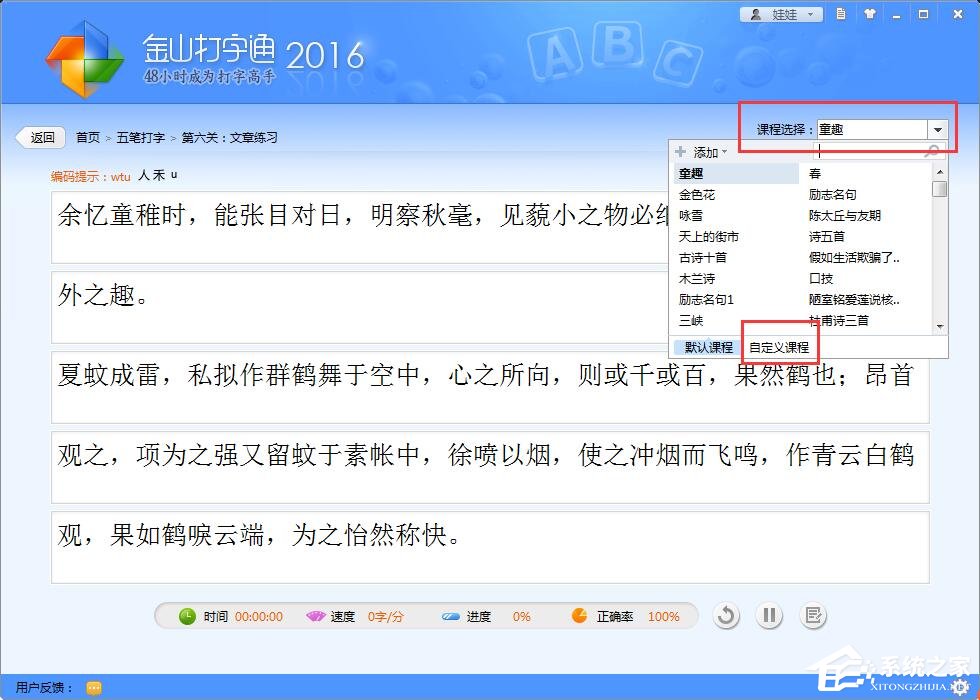Screen dimensions: 980x700
Task: Restart the typing practice exercise
Action: click(x=726, y=616)
